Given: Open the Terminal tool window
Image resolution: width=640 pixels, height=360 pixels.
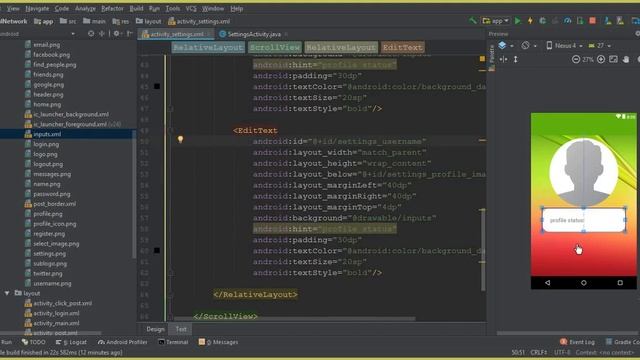Looking at the screenshot, I should pos(173,342).
